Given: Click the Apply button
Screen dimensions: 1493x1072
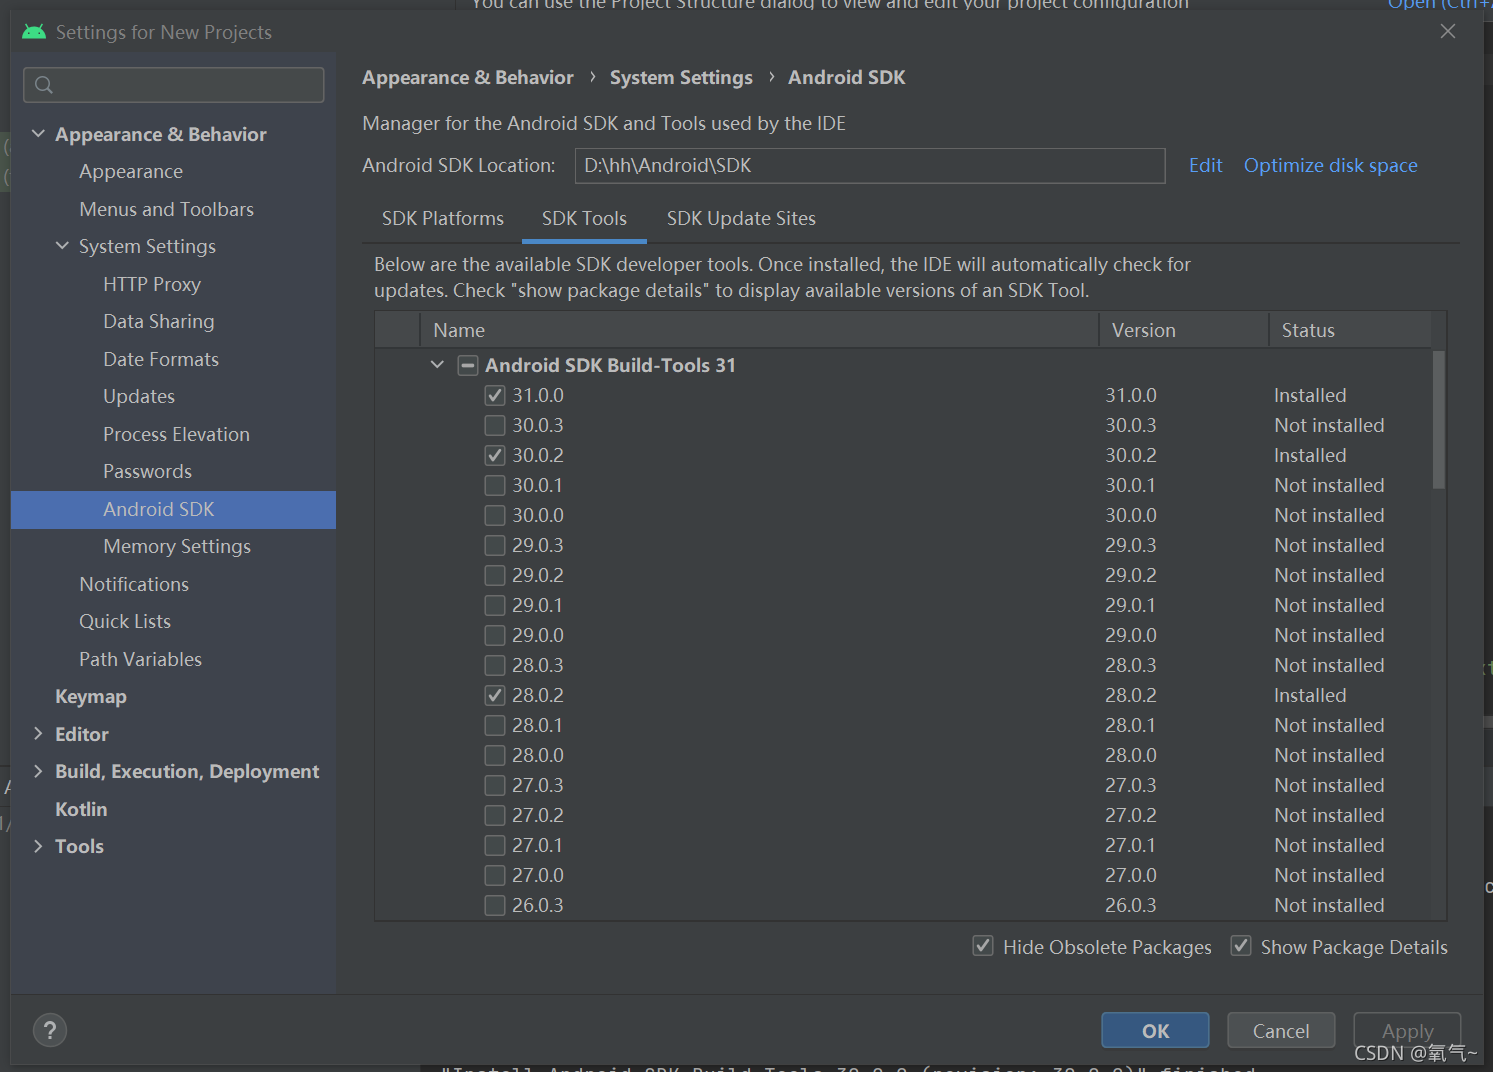Looking at the screenshot, I should coord(1407,1030).
